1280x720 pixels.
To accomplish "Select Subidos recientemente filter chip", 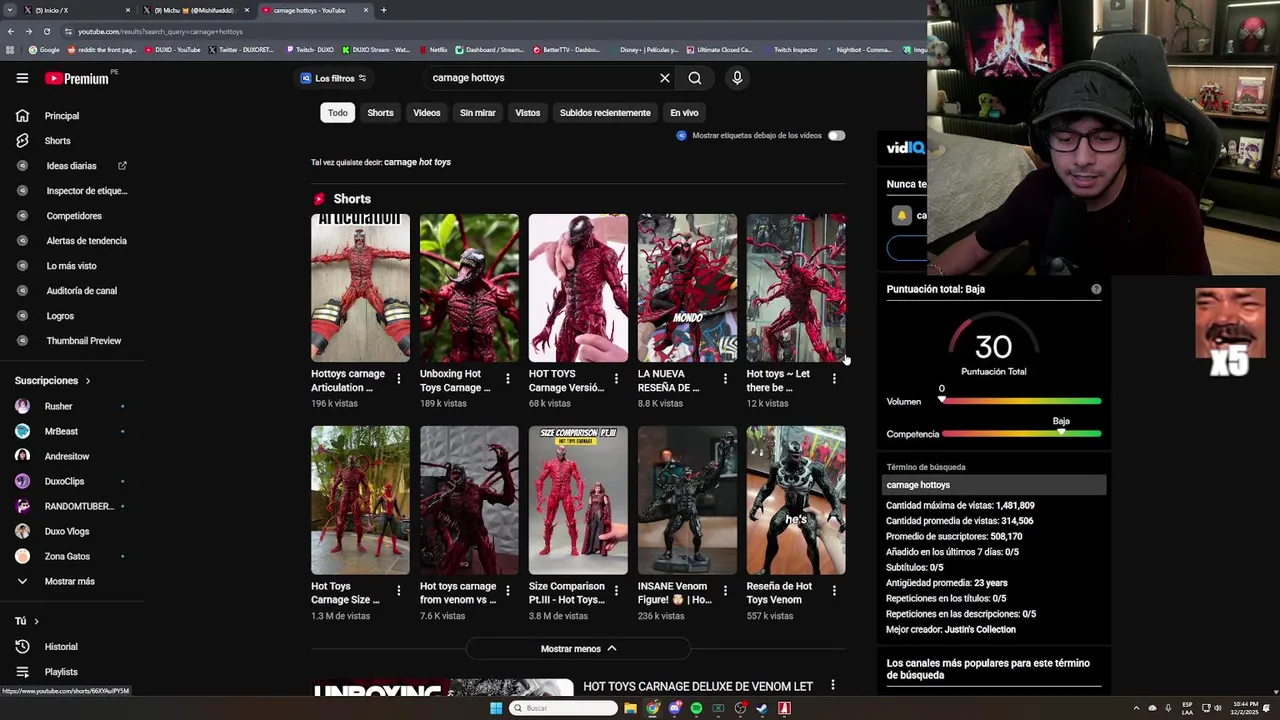I will tap(605, 113).
